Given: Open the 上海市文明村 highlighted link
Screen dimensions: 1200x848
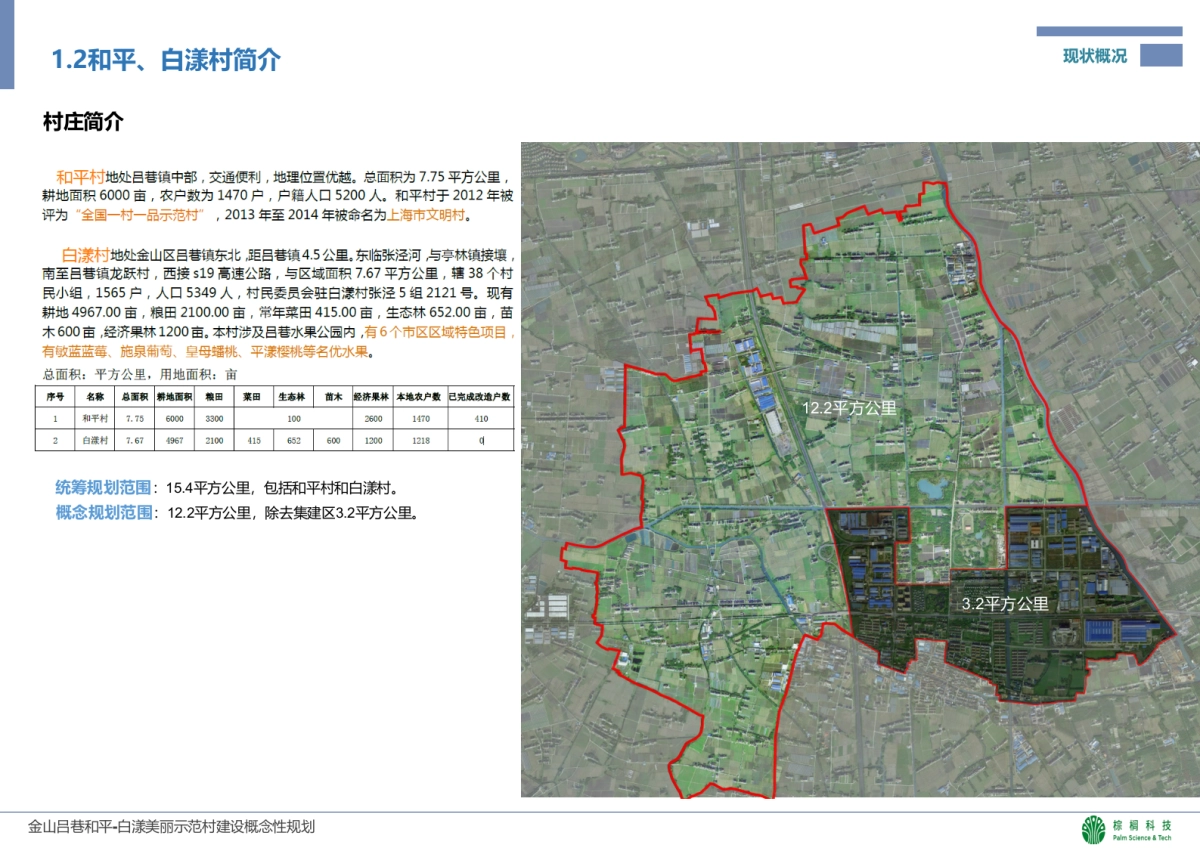Looking at the screenshot, I should coord(424,218).
